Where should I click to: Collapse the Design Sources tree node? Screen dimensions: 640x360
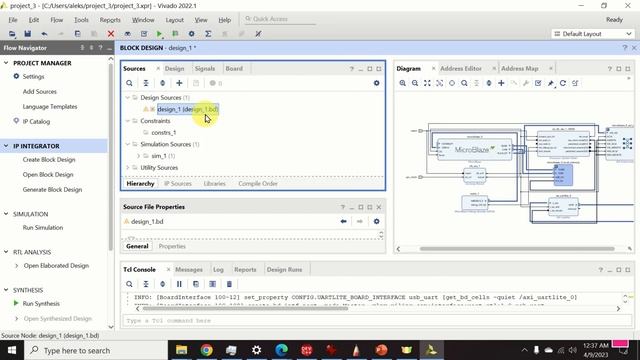(x=128, y=98)
